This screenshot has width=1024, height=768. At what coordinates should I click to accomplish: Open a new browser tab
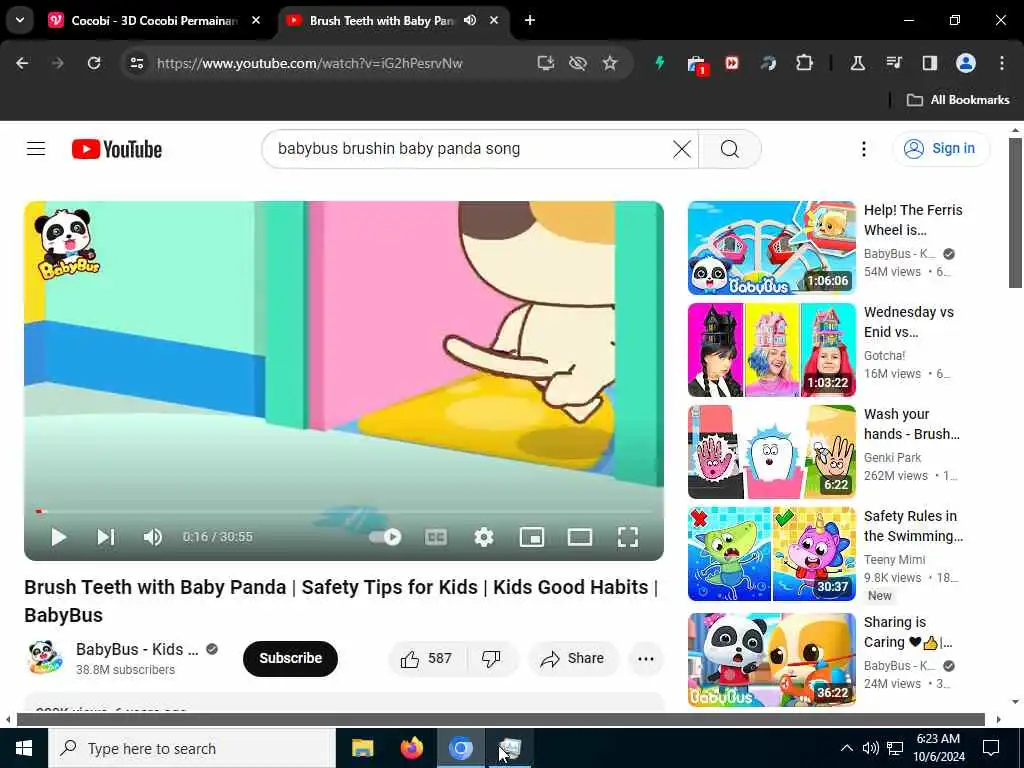pyautogui.click(x=530, y=20)
